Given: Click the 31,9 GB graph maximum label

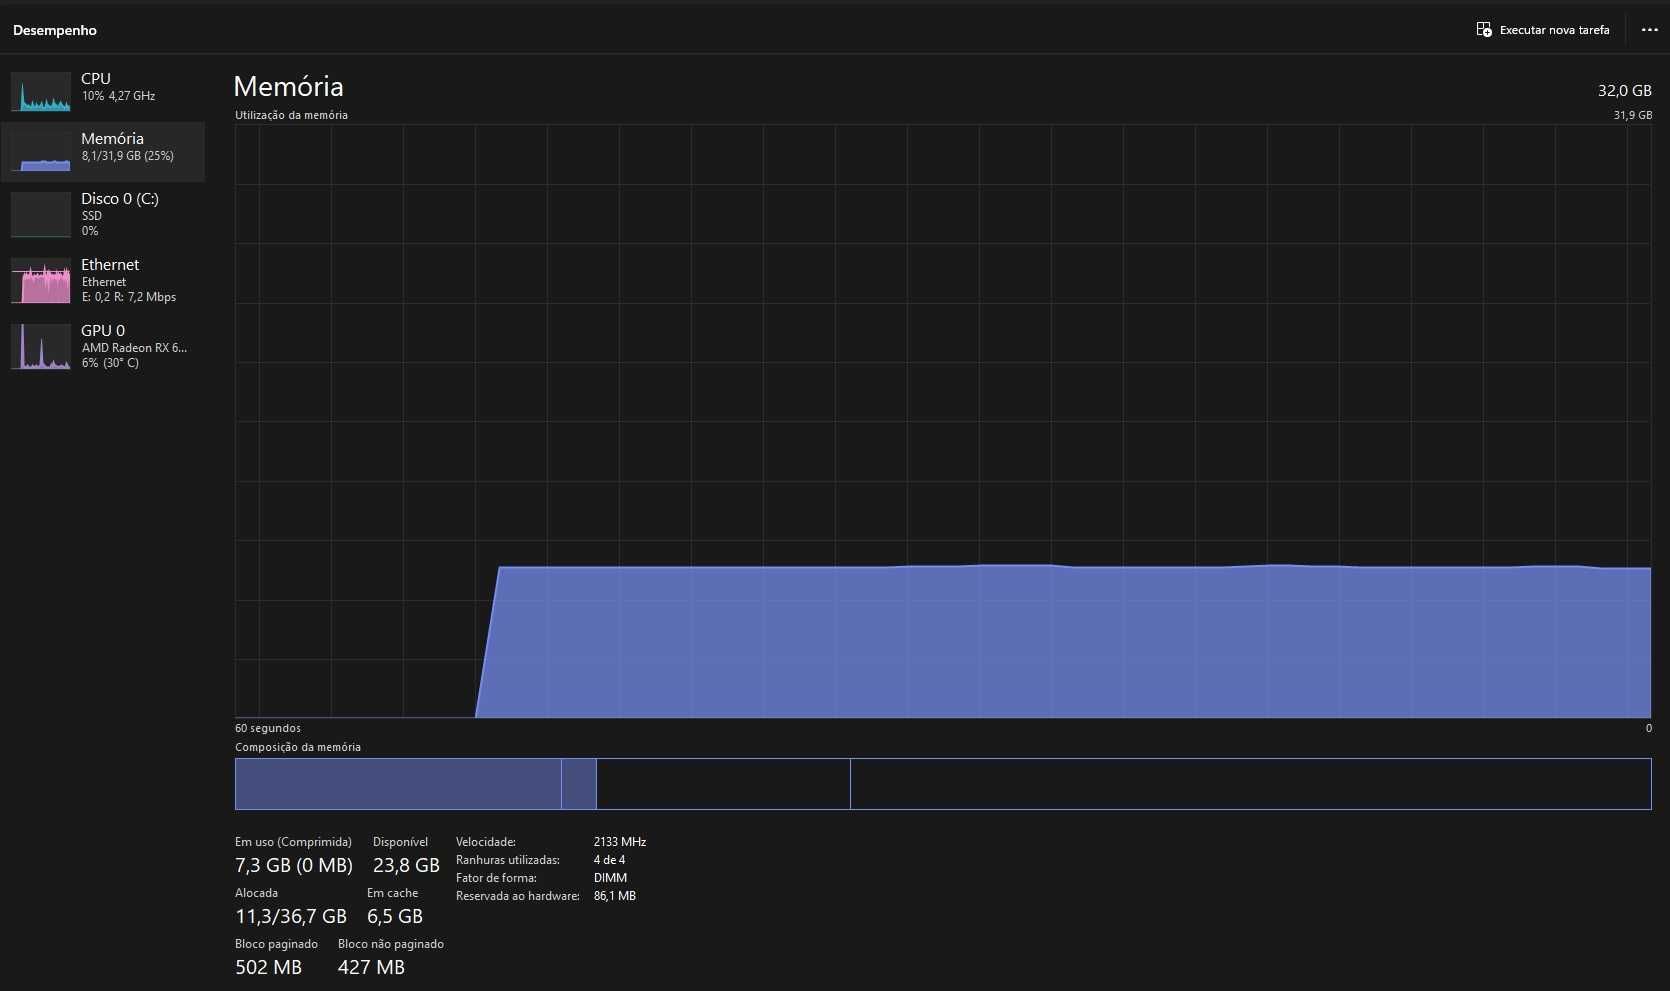Looking at the screenshot, I should pos(1632,115).
